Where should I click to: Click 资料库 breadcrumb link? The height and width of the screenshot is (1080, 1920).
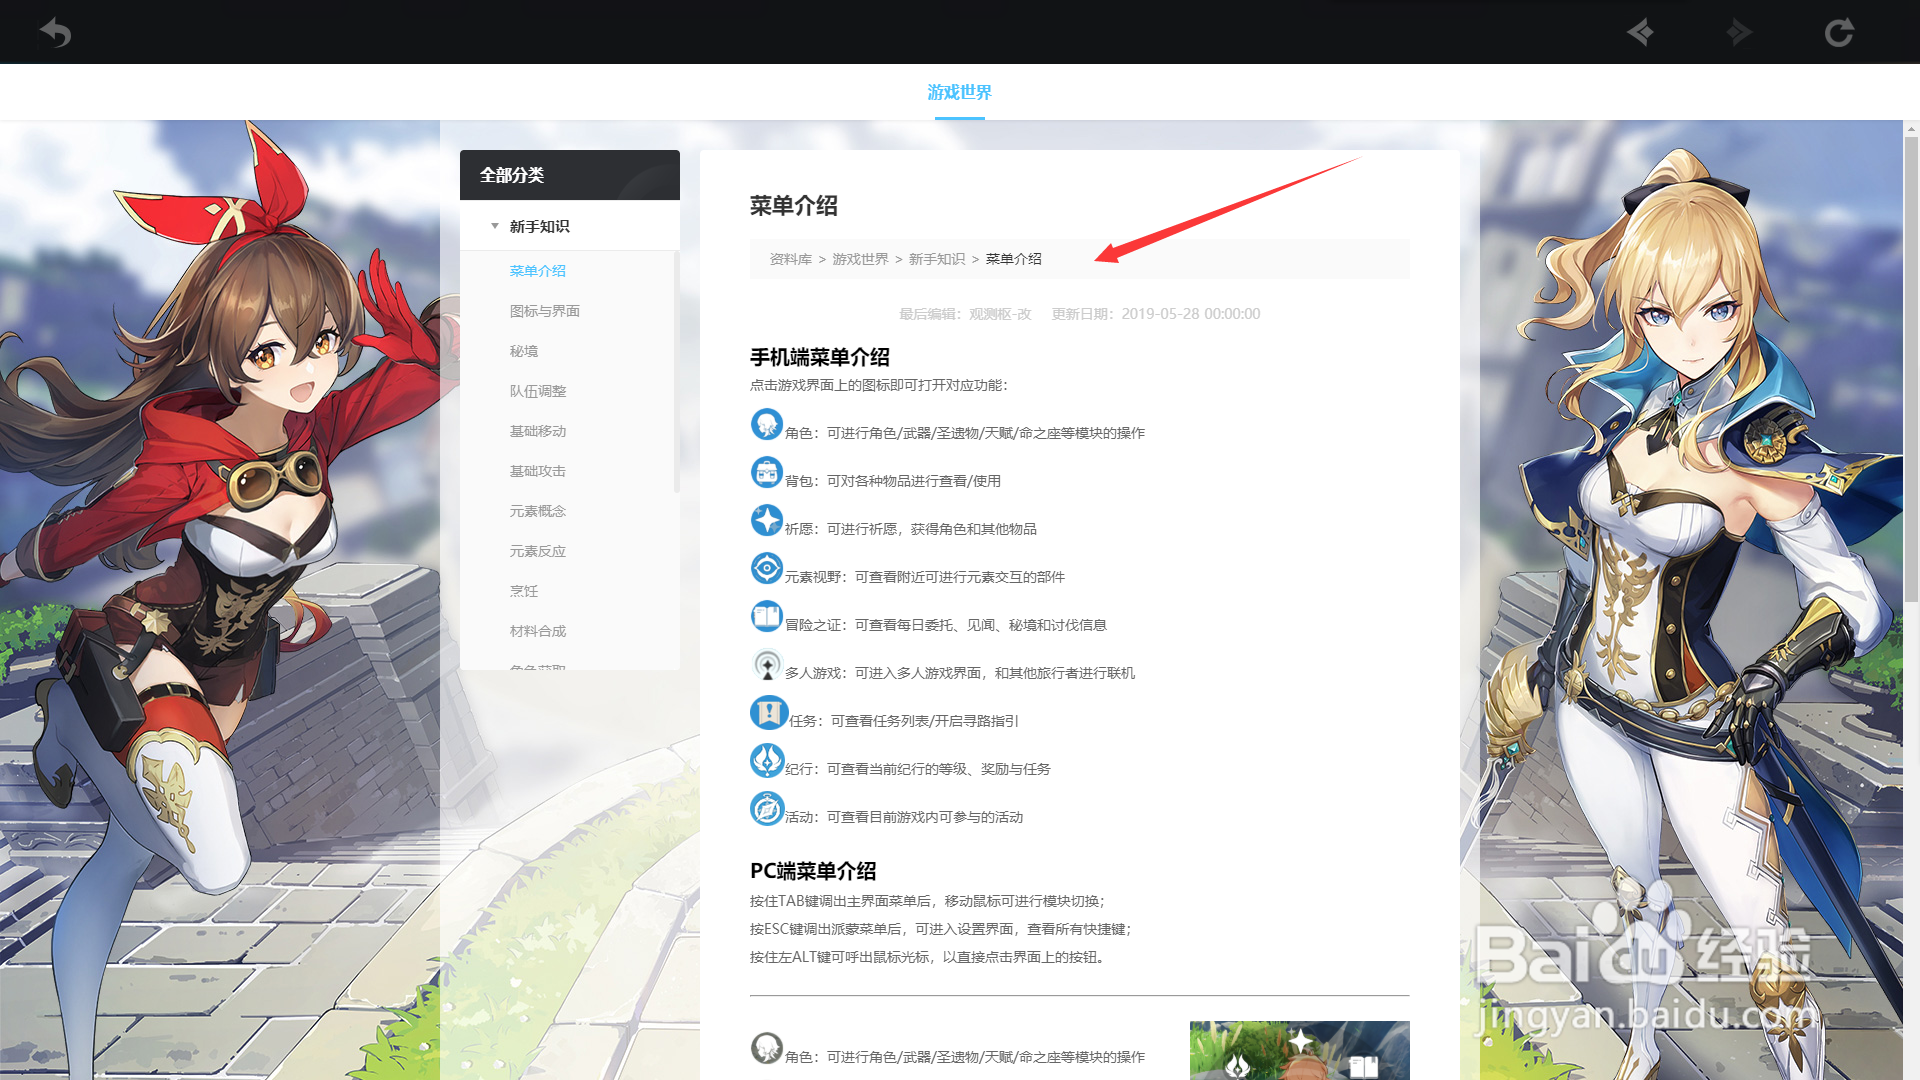pyautogui.click(x=790, y=259)
